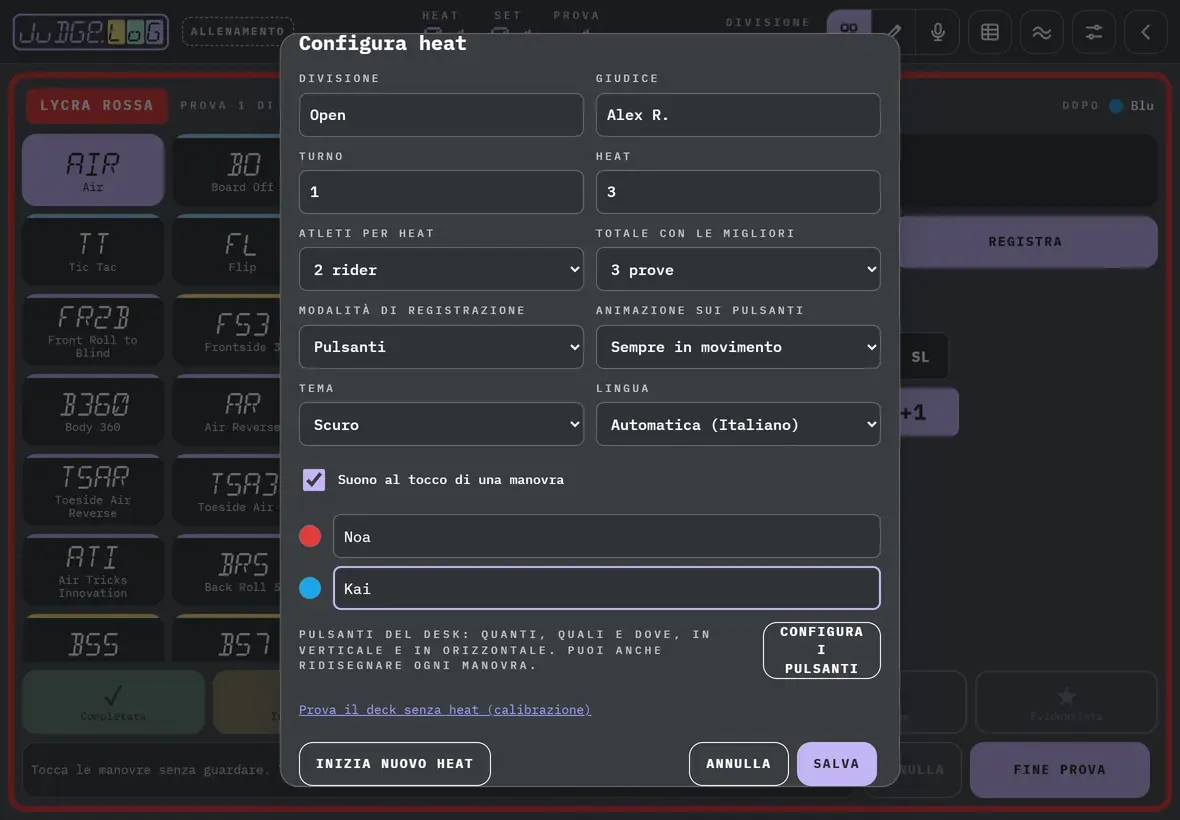This screenshot has height=820, width=1180.
Task: Tap the BS7 maneuver tile
Action: (x=227, y=639)
